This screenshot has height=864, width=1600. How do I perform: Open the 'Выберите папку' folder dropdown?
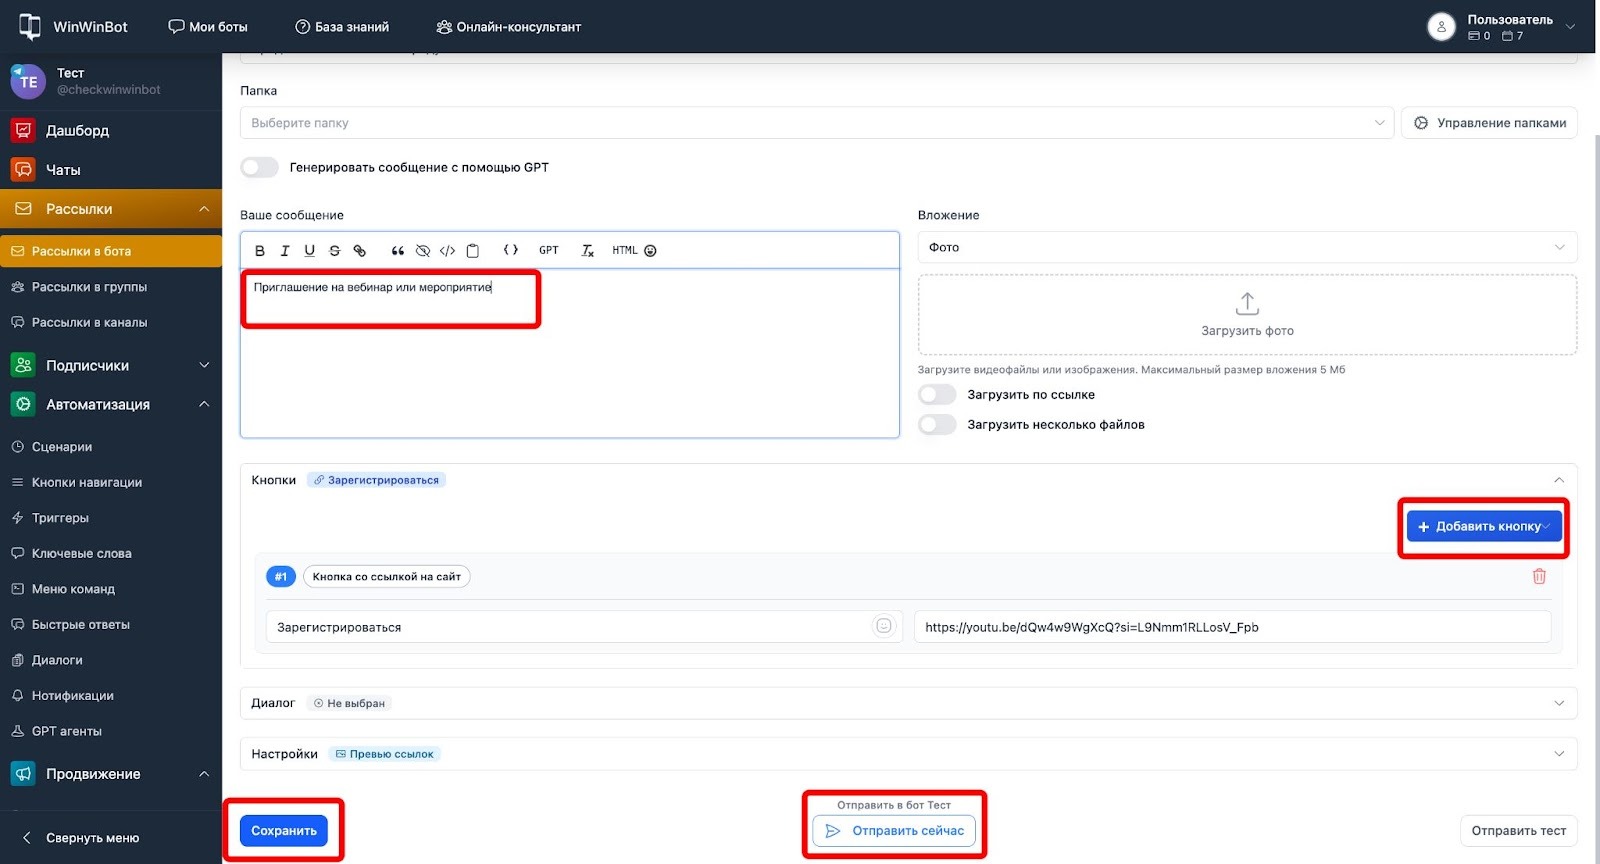click(816, 123)
